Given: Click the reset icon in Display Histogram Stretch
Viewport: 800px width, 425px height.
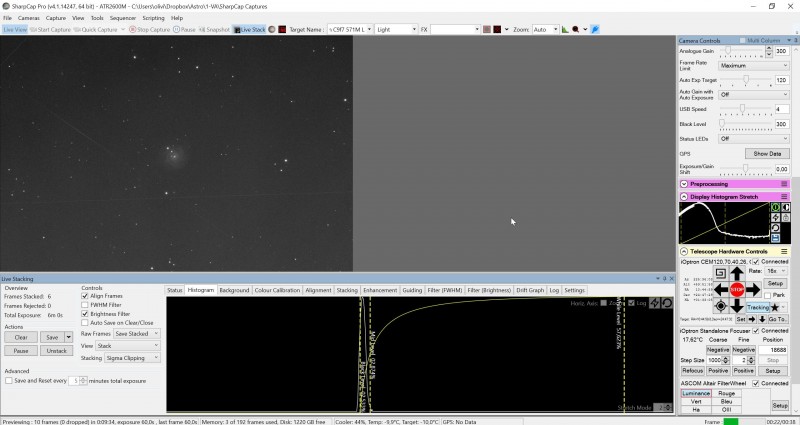Looking at the screenshot, I should 775,228.
